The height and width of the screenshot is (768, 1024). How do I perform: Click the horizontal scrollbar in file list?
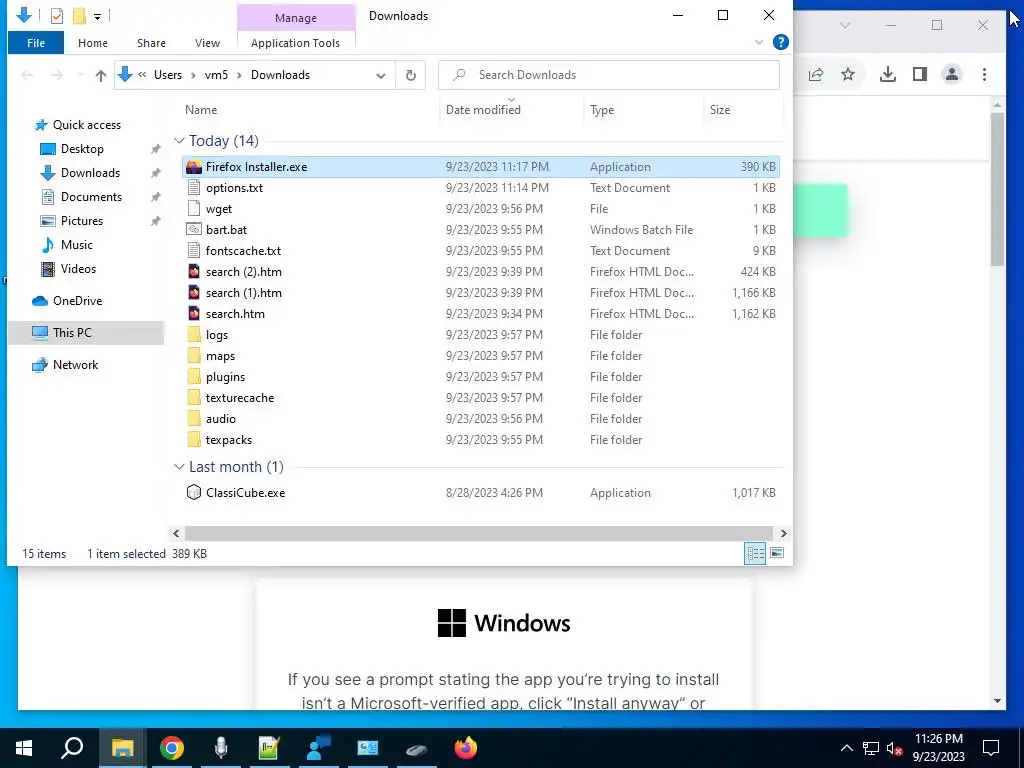click(x=479, y=534)
